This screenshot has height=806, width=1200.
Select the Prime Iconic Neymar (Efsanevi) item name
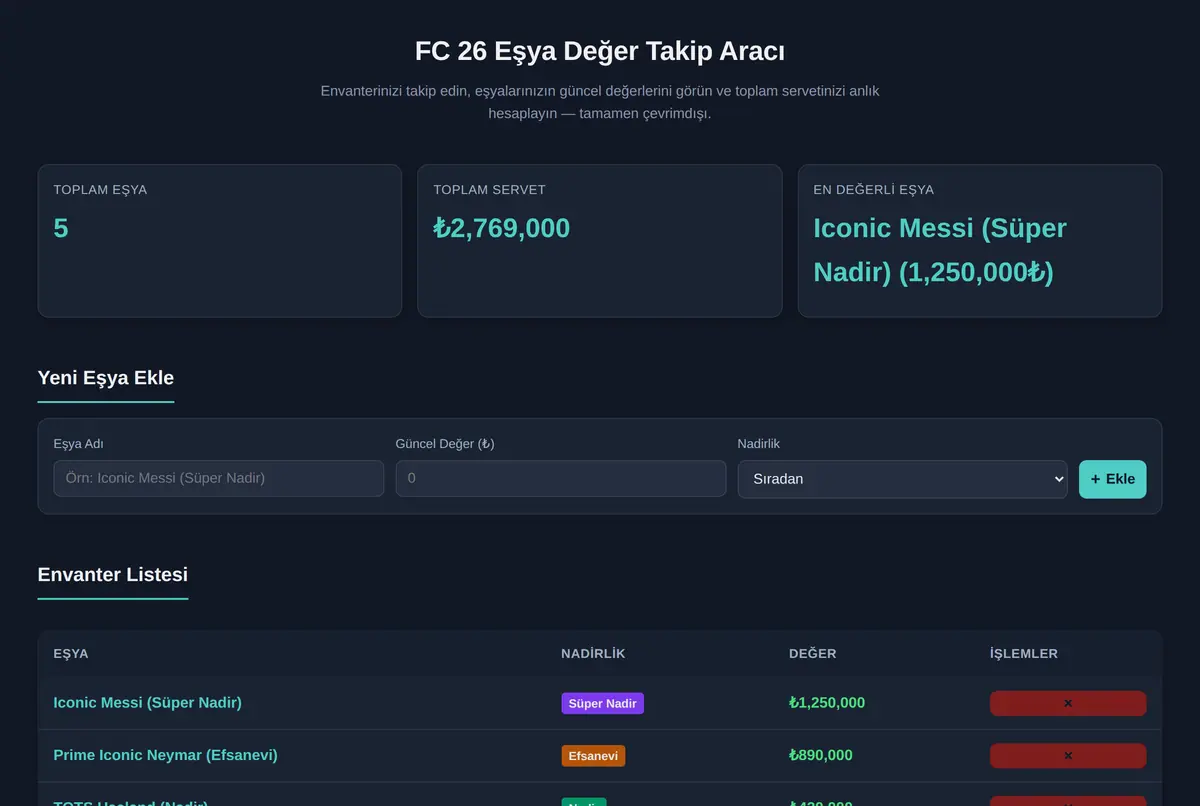165,755
